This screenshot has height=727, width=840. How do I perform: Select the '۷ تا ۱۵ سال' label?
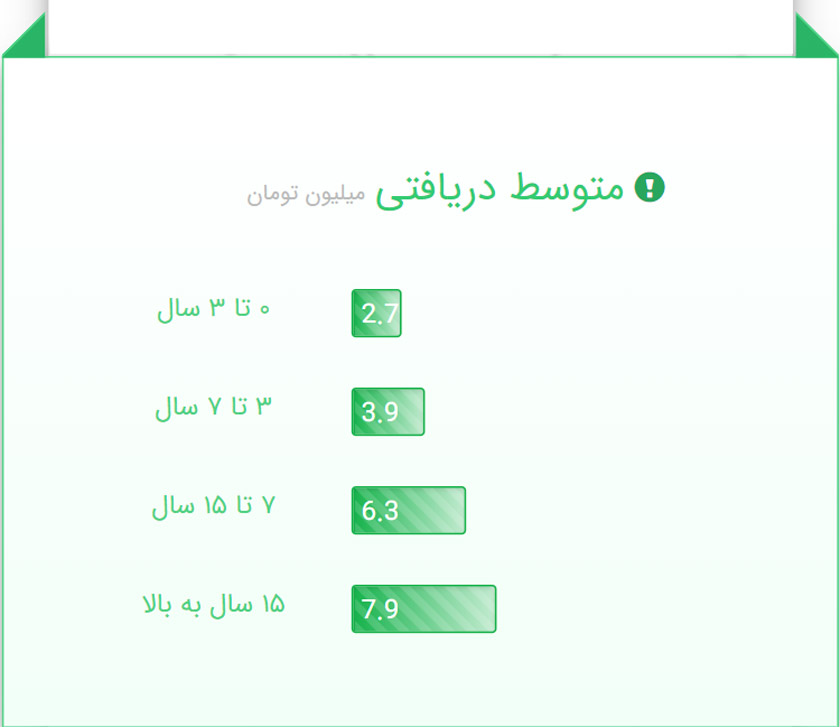pyautogui.click(x=213, y=506)
